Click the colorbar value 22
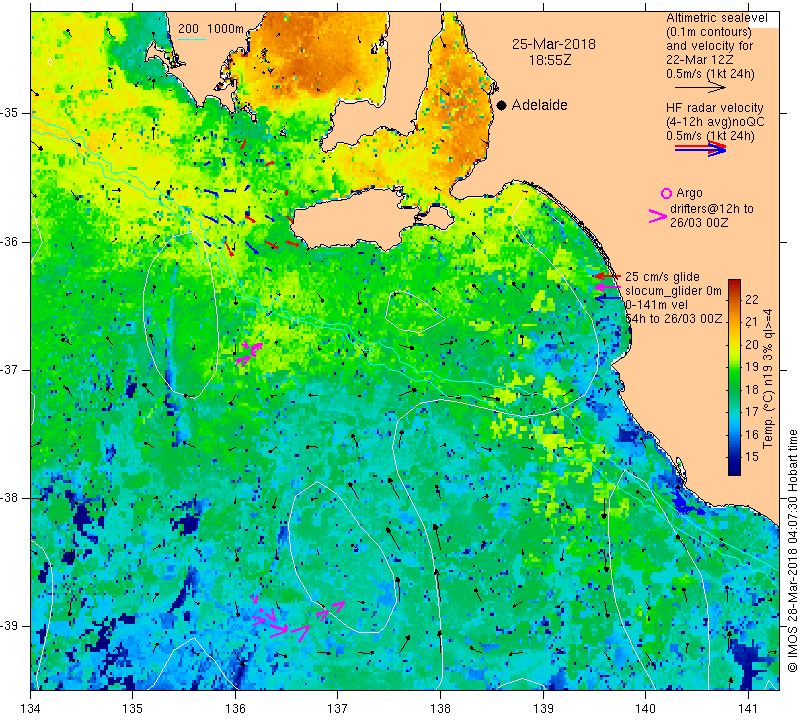This screenshot has width=800, height=720. point(752,299)
